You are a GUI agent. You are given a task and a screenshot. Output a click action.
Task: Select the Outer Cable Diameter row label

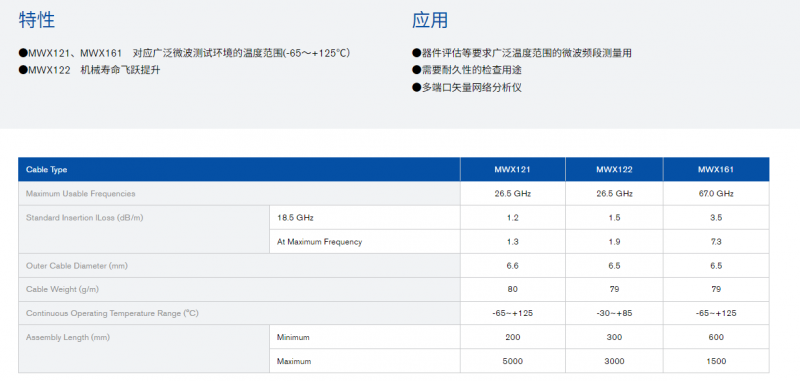click(77, 266)
